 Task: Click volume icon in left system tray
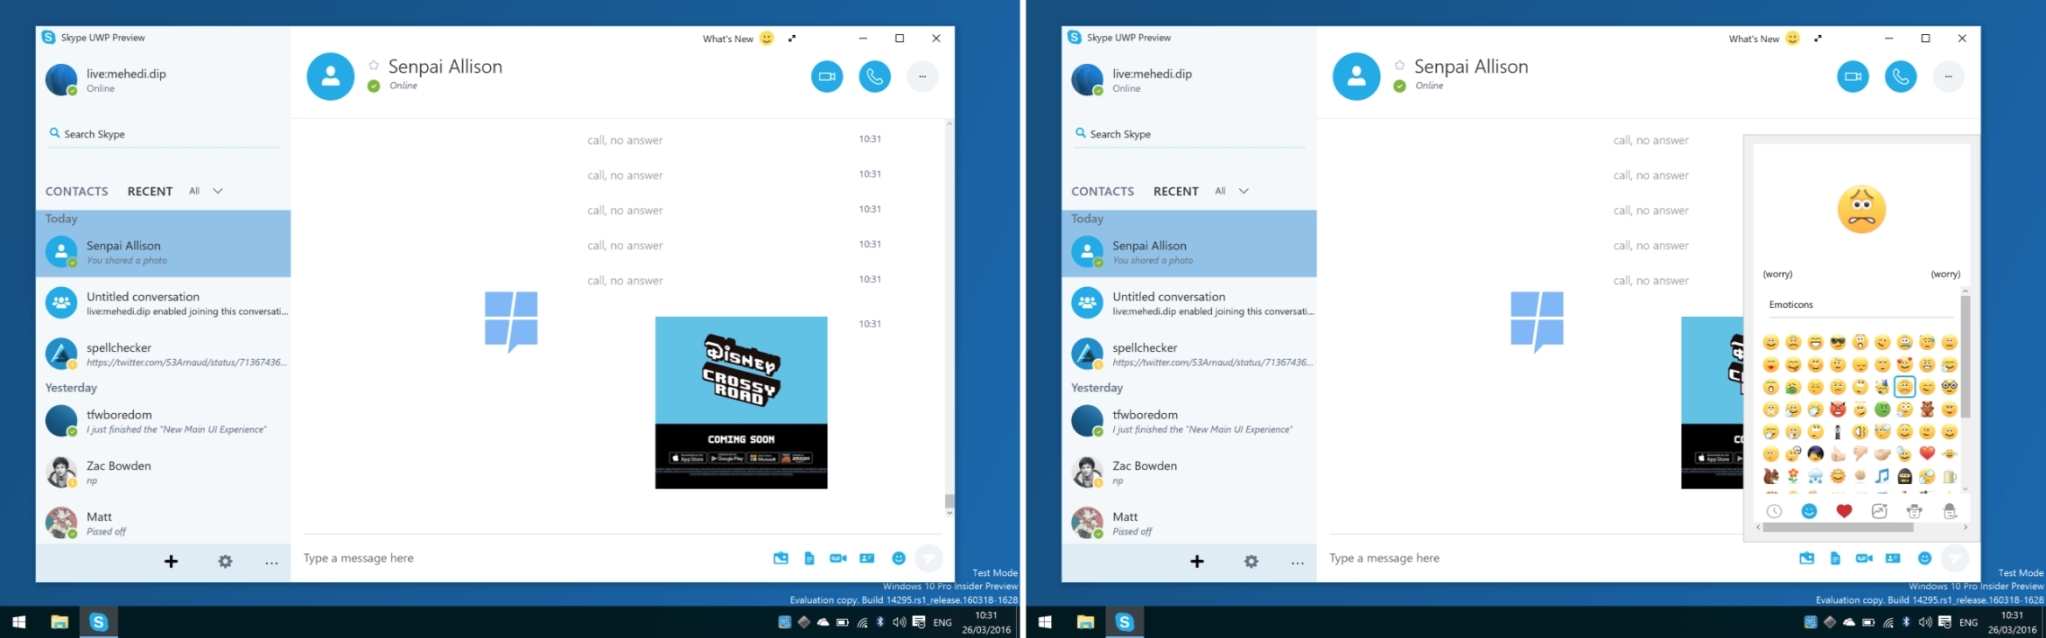click(x=899, y=622)
